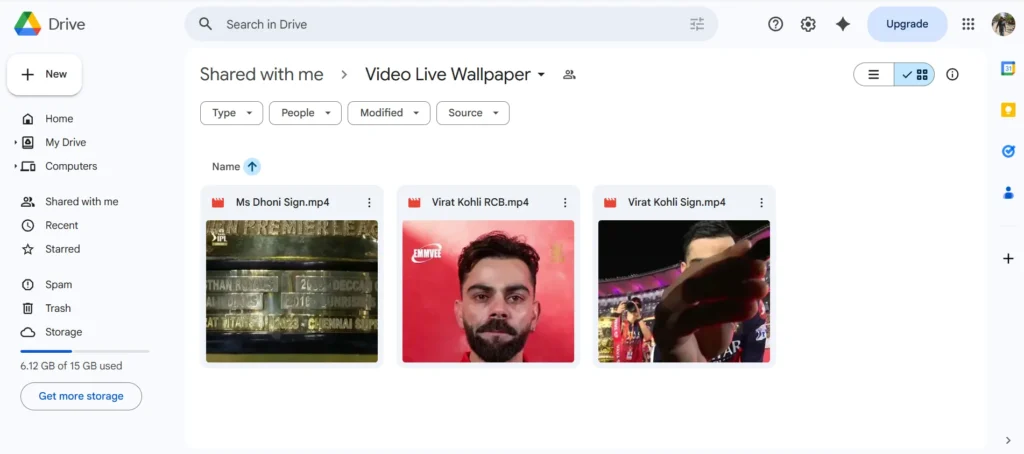The image size is (1024, 454).
Task: Click the Gemini sparkle icon
Action: pyautogui.click(x=843, y=24)
